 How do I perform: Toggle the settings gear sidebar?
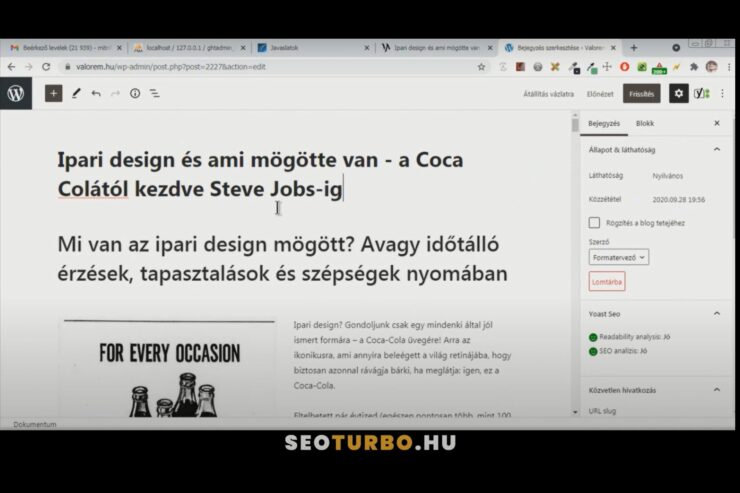(678, 93)
